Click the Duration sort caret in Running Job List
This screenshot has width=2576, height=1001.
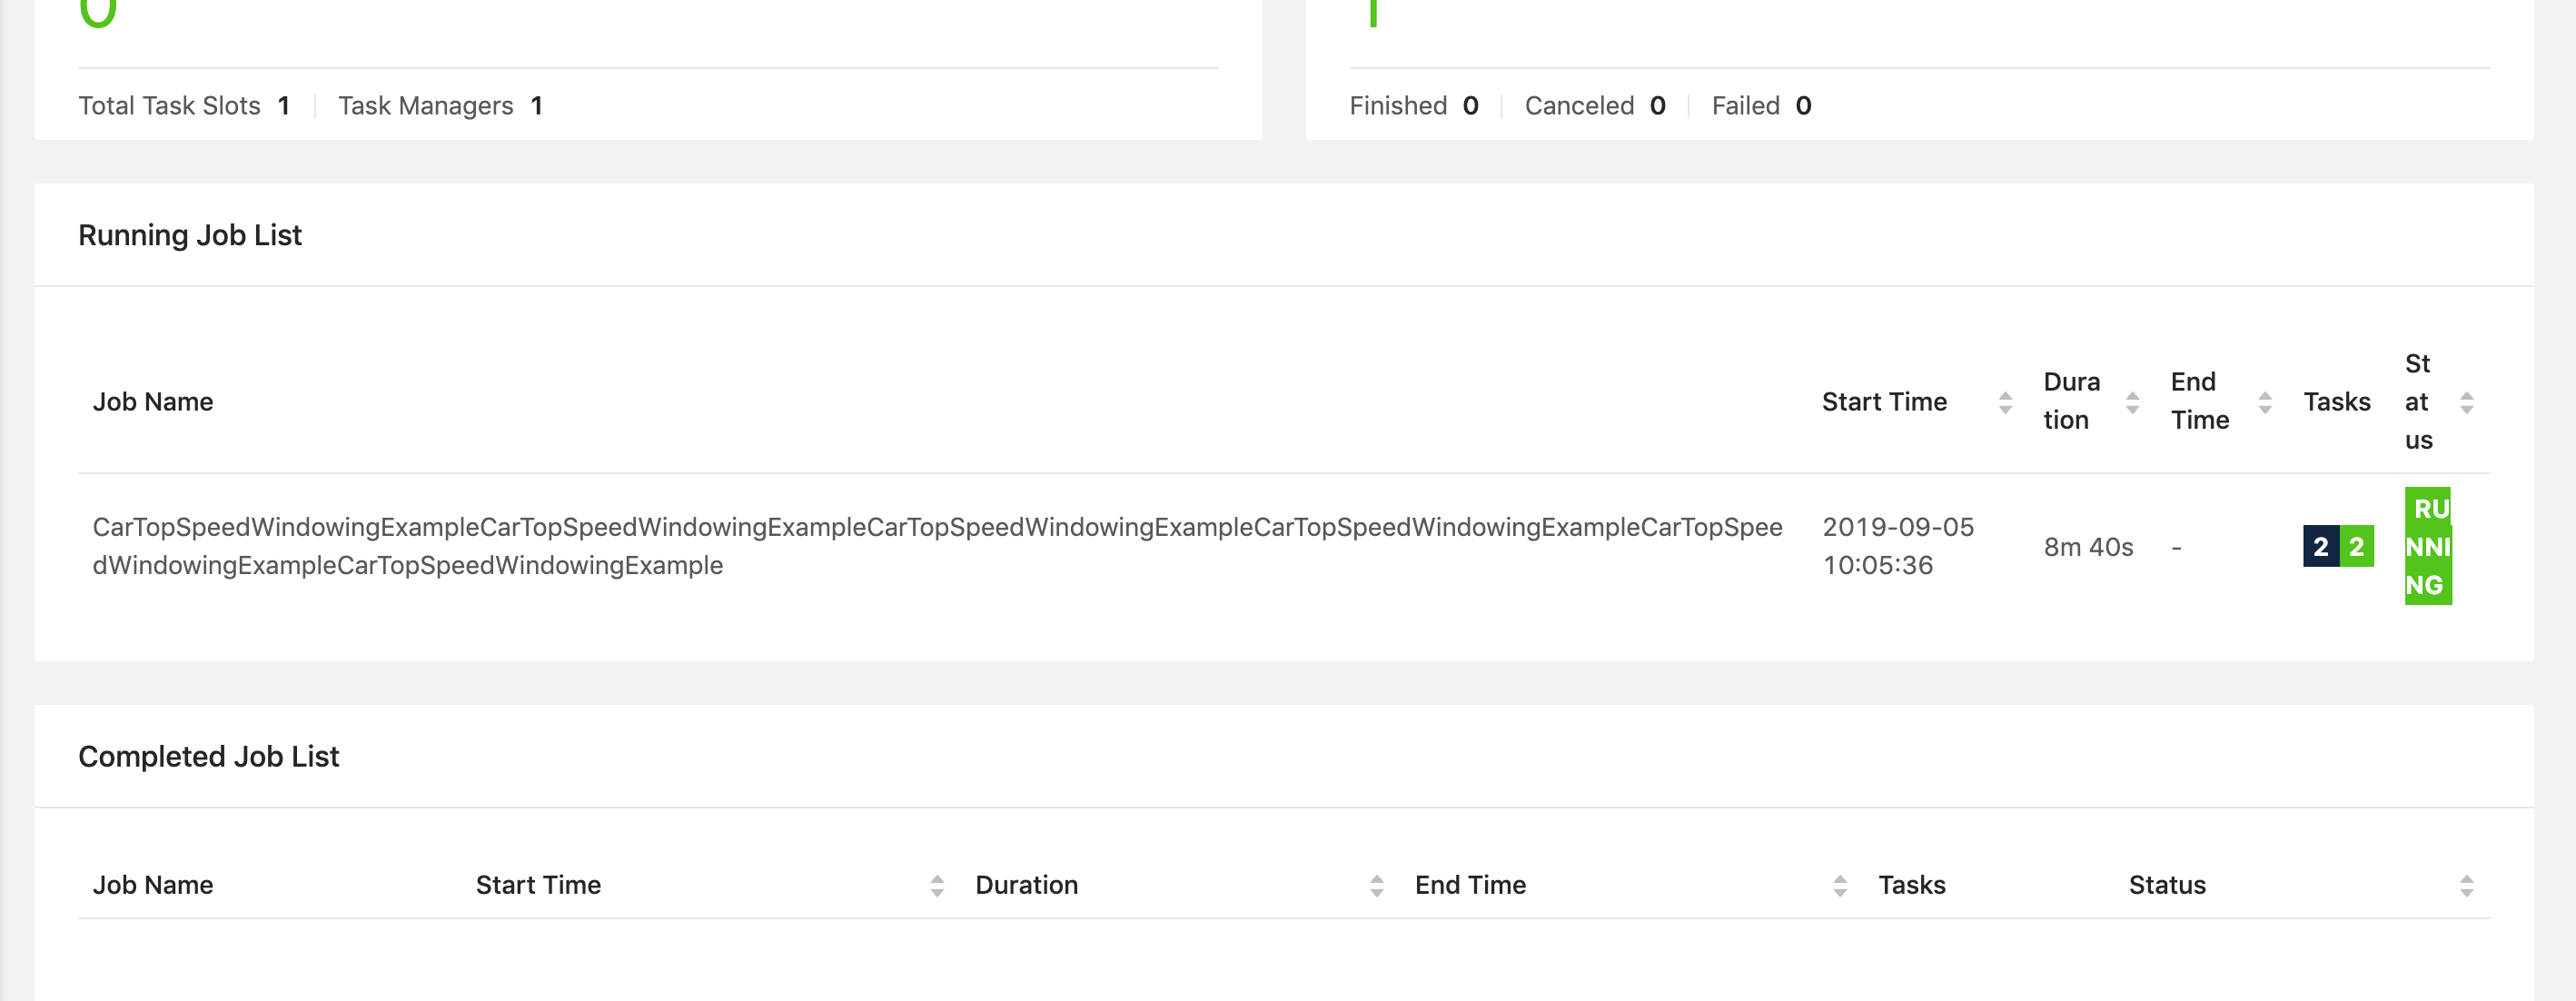[2133, 402]
